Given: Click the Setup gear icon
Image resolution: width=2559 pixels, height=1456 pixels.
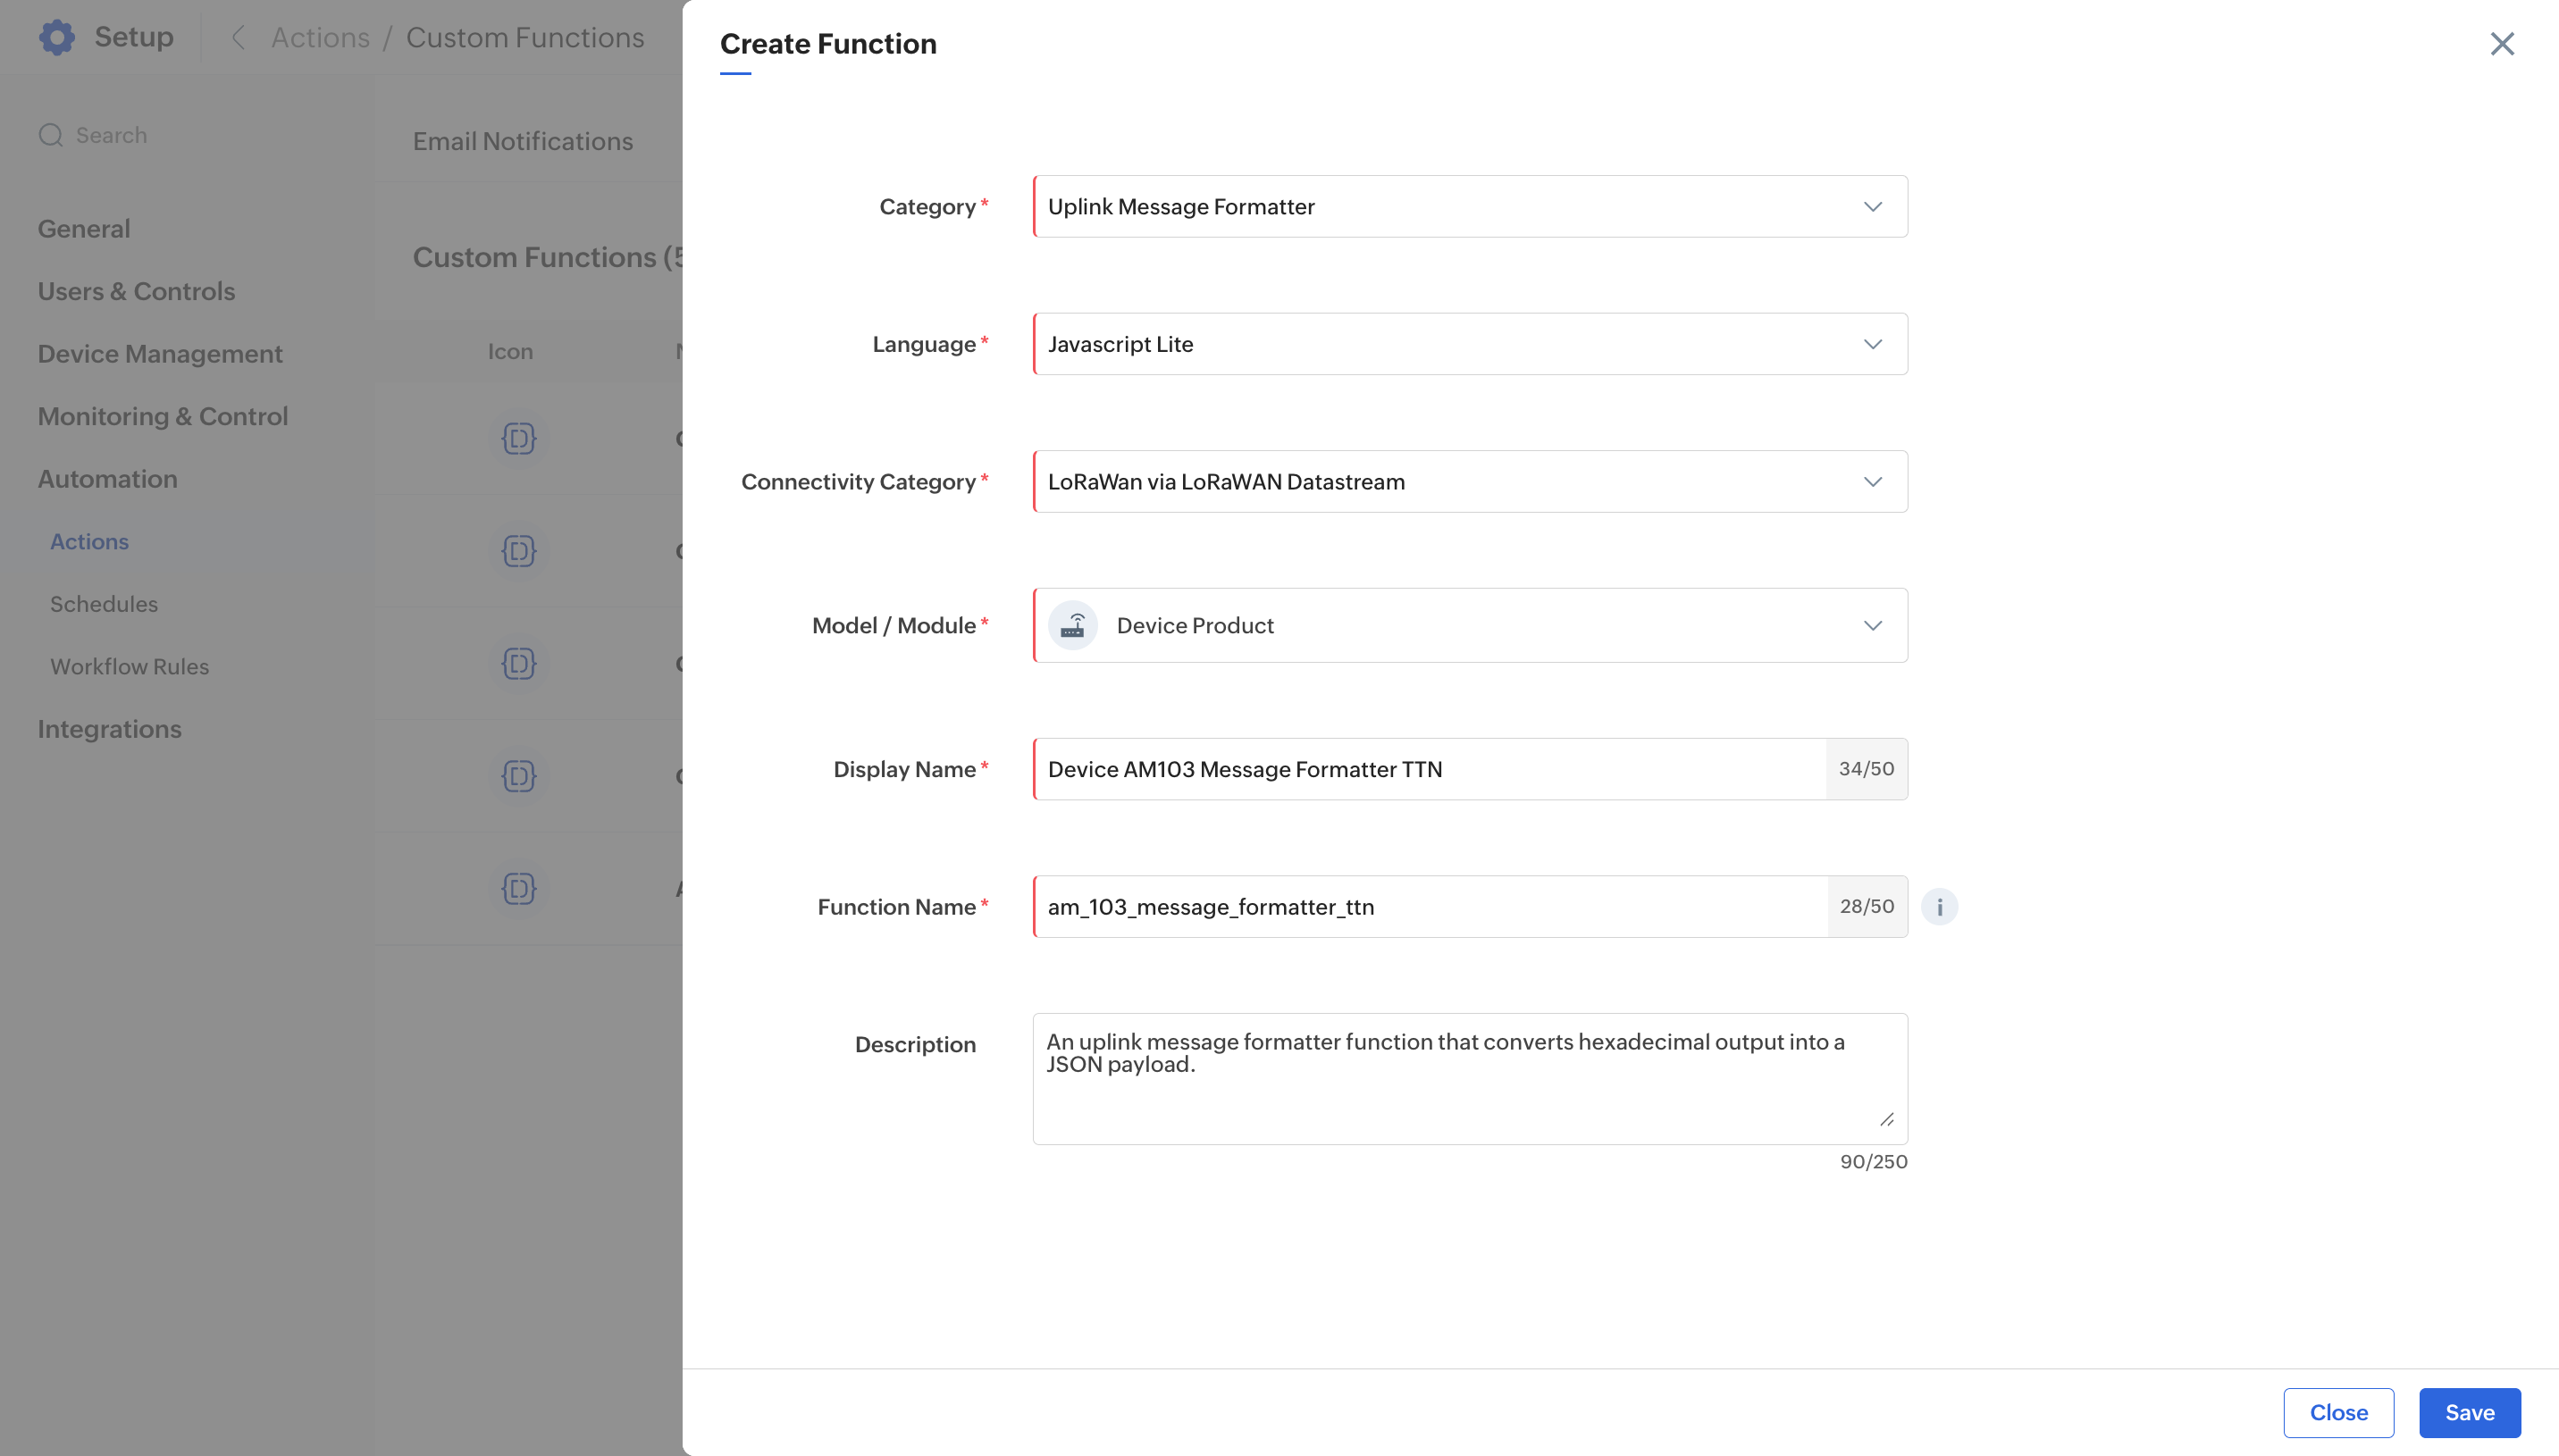Looking at the screenshot, I should coord(57,37).
